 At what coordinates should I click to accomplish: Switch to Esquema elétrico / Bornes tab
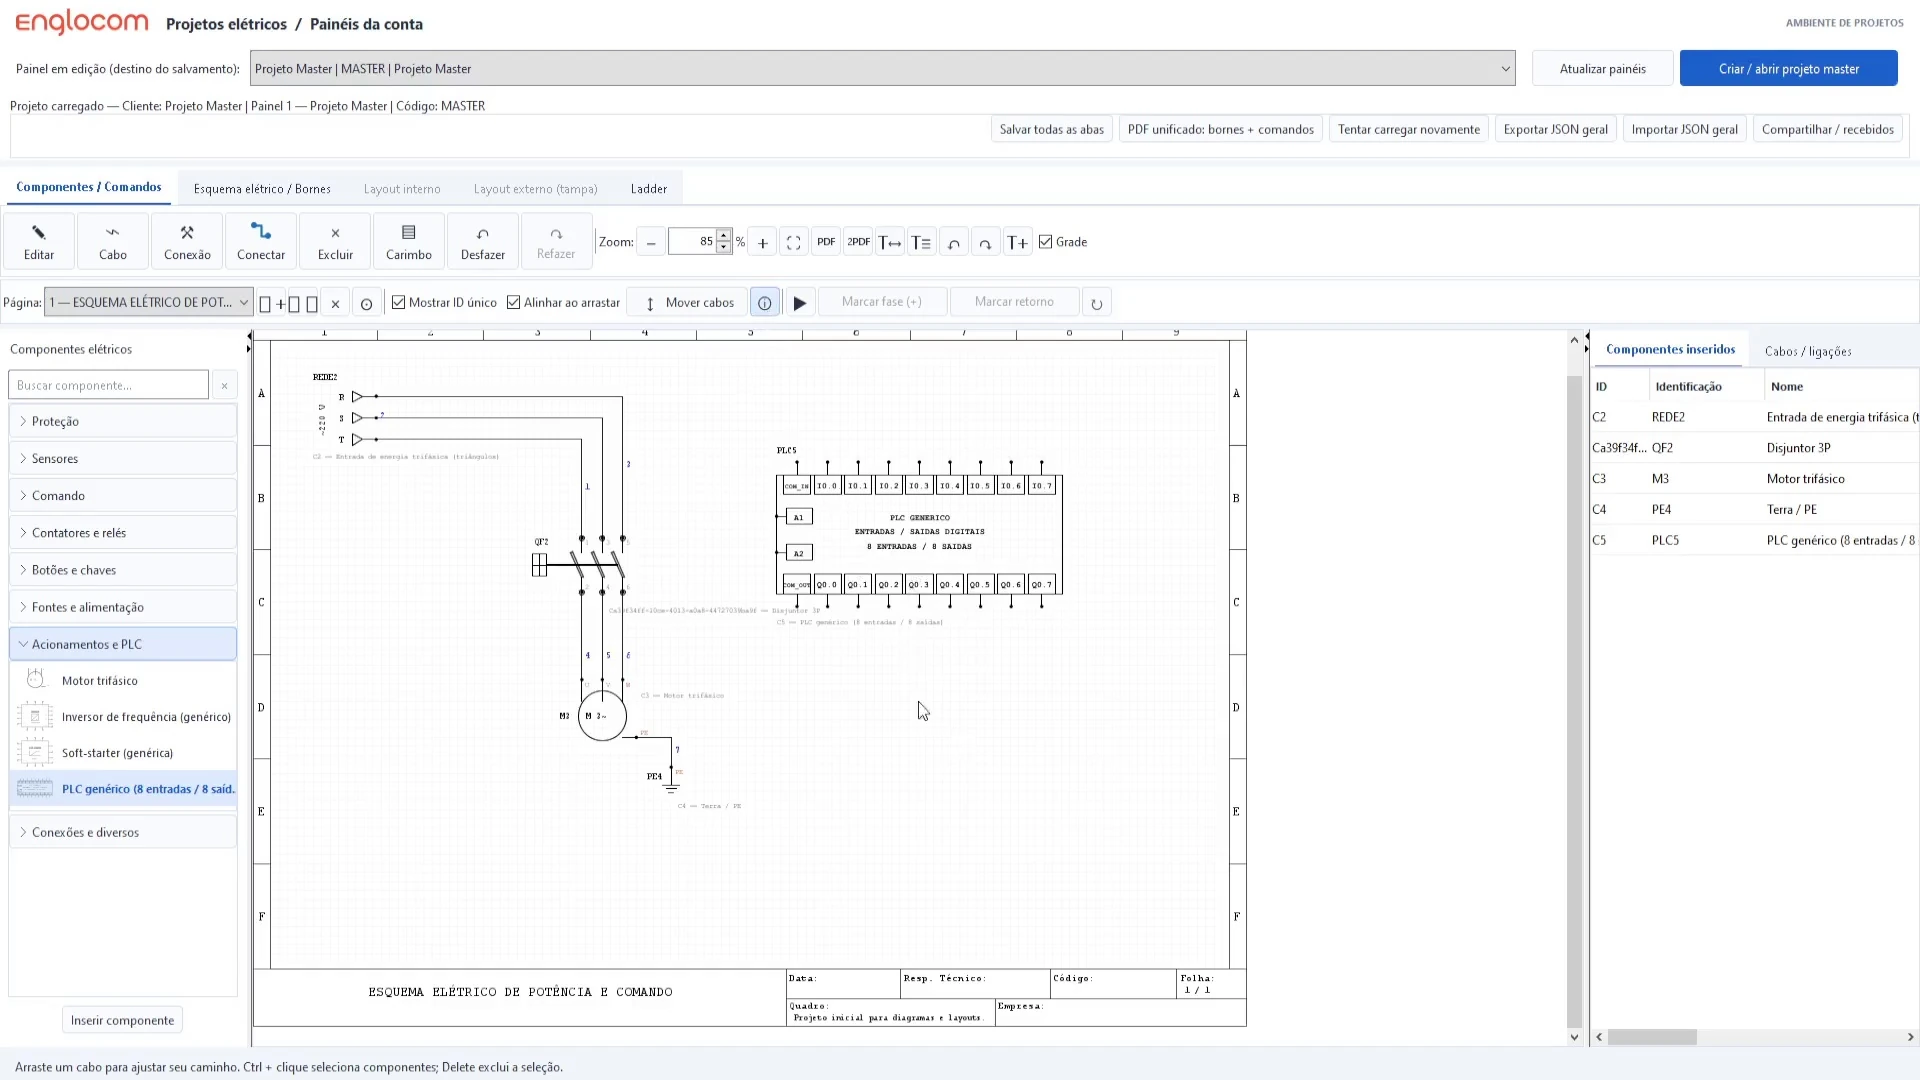click(x=262, y=188)
